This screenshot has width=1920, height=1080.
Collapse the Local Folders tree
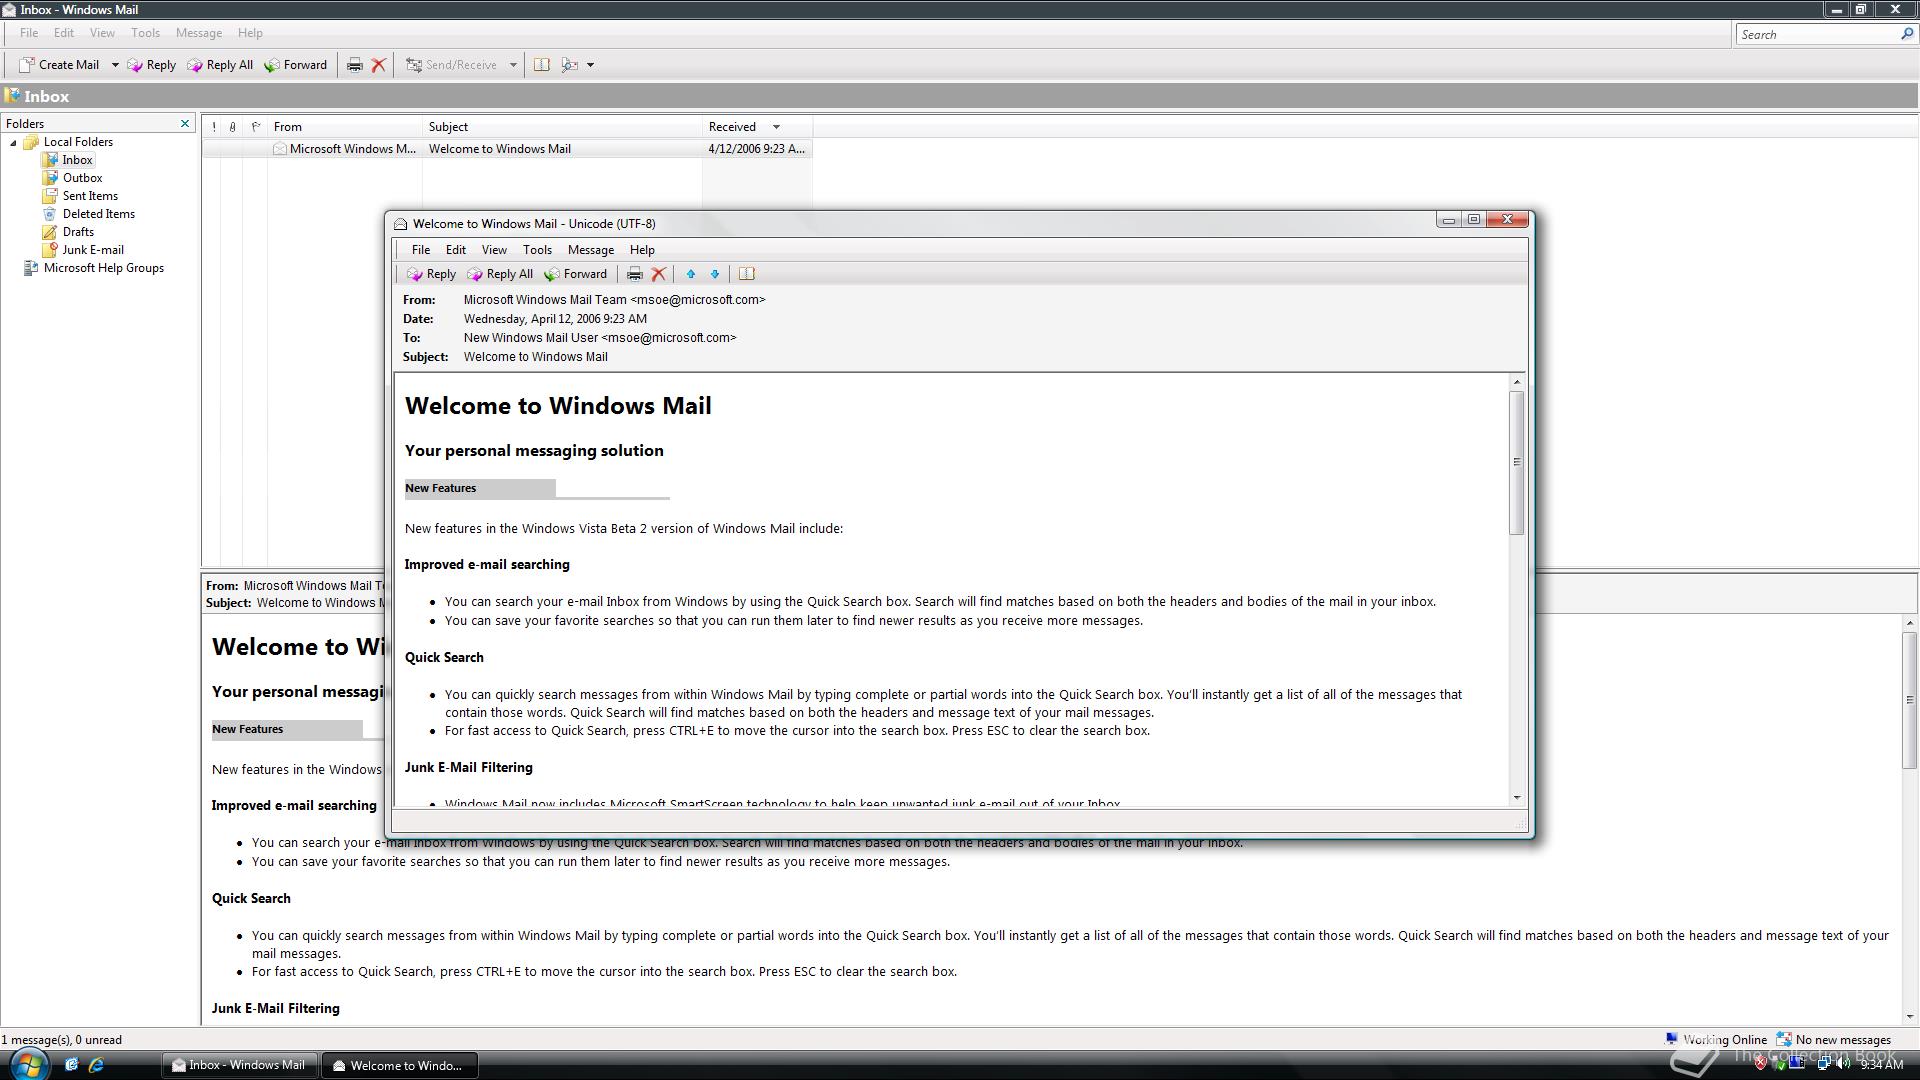click(14, 143)
